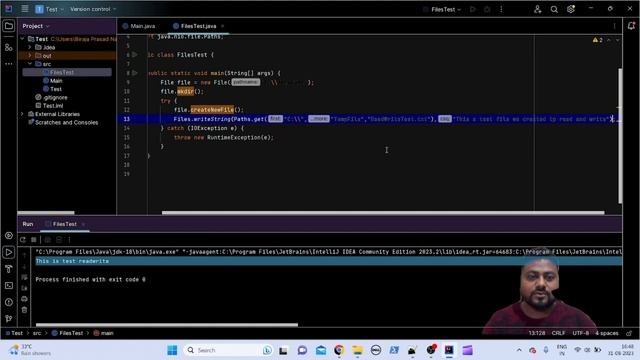
Task: Toggle soft-wrap in the console
Action: [24, 277]
